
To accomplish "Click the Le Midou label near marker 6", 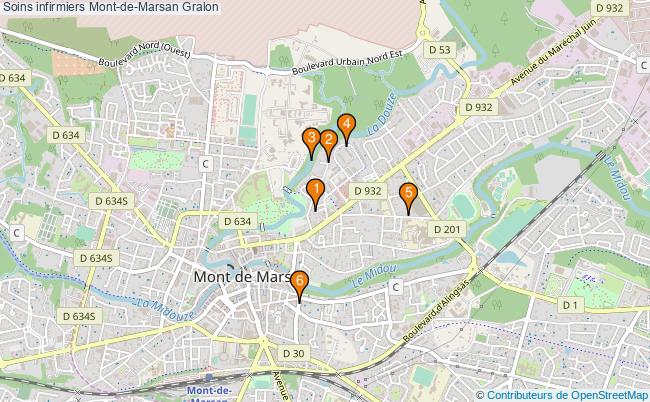I will point(374,276).
